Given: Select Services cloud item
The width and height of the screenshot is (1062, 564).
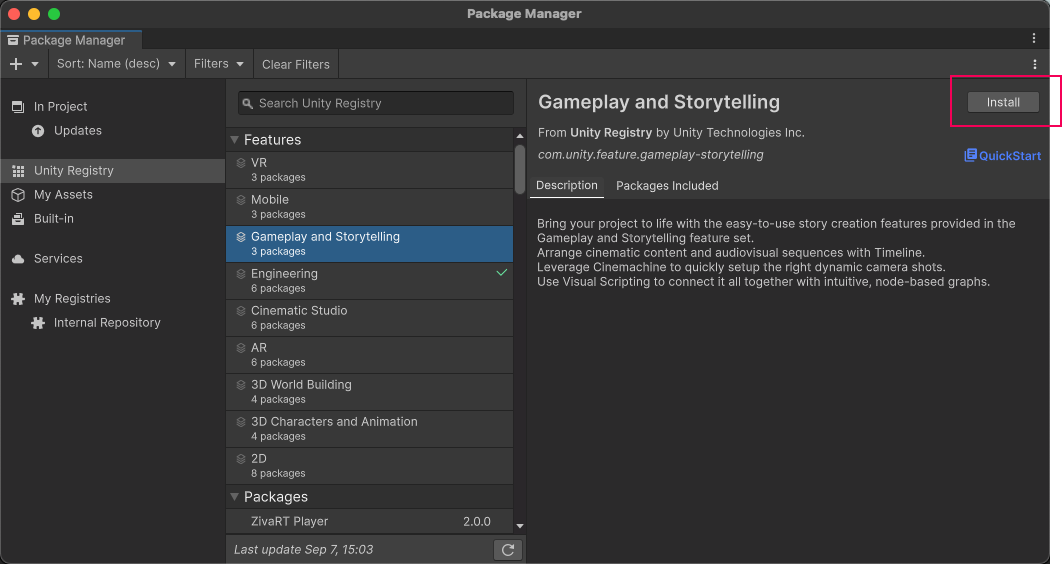Looking at the screenshot, I should [x=58, y=259].
